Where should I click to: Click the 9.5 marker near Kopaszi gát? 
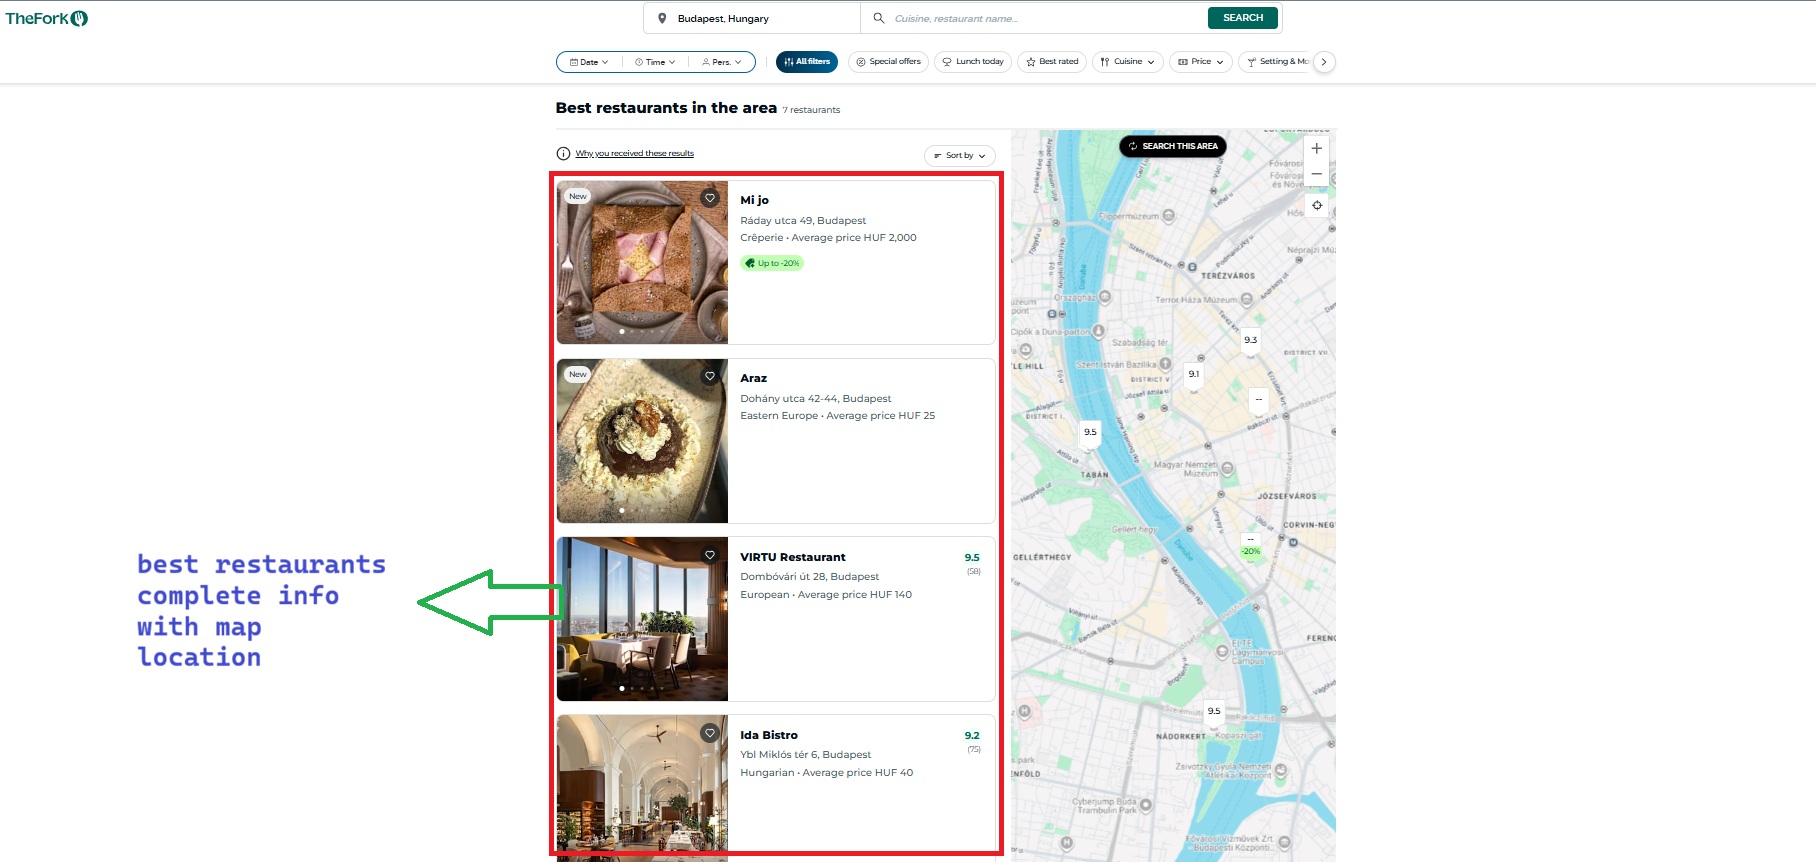1214,711
